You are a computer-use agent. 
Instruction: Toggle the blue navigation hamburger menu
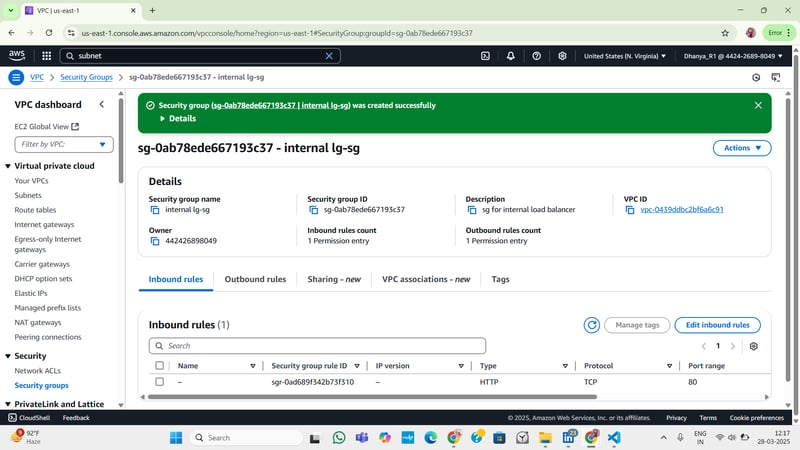pos(16,78)
